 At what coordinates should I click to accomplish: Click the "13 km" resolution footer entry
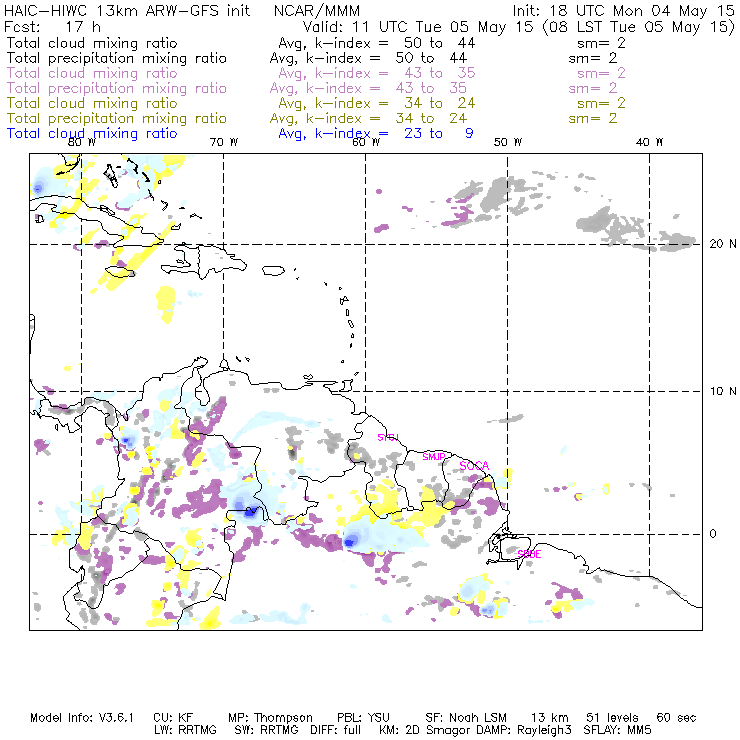pyautogui.click(x=550, y=718)
